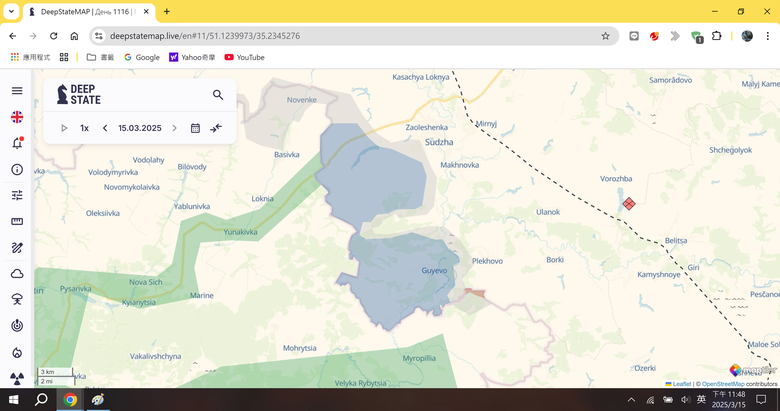Screen dimensions: 780x411
Task: Open a new browser tab
Action: [167, 11]
